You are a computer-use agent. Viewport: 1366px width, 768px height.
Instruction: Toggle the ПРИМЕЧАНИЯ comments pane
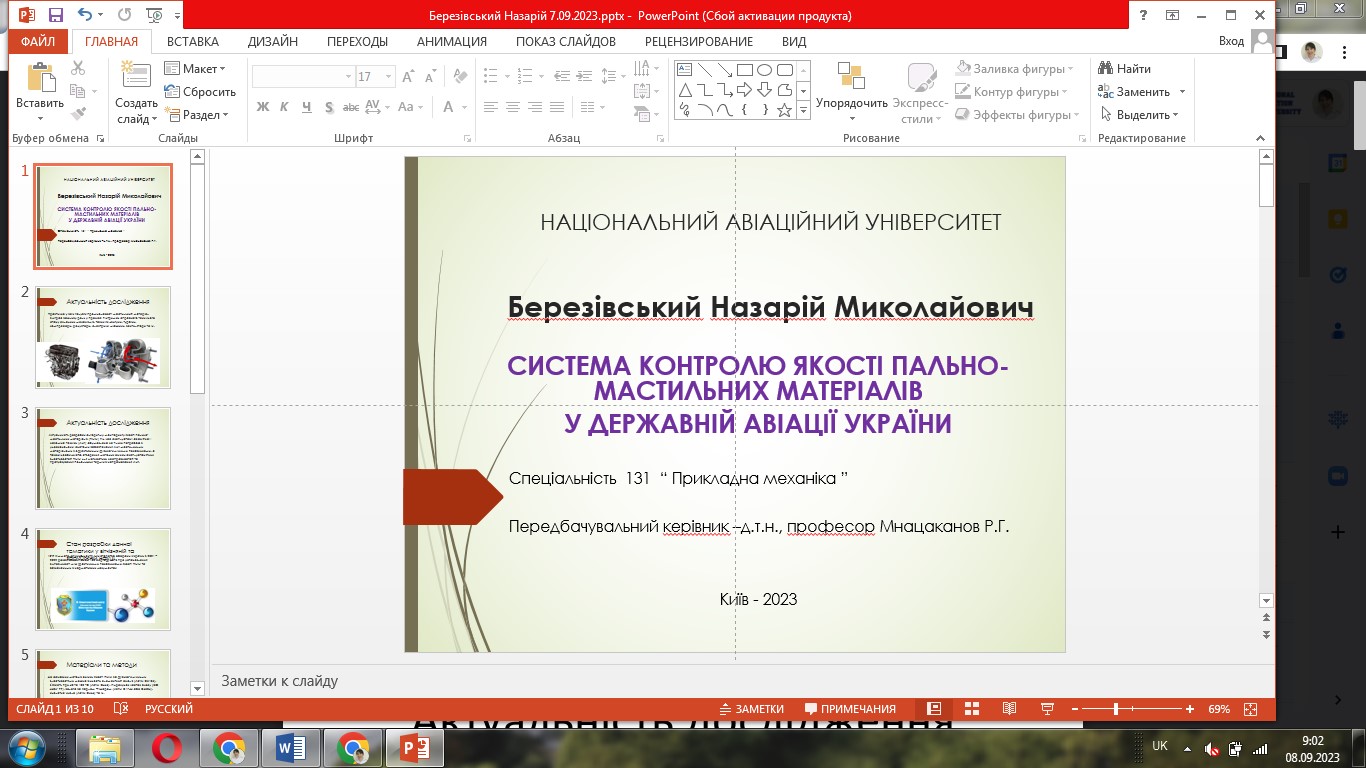pos(848,709)
